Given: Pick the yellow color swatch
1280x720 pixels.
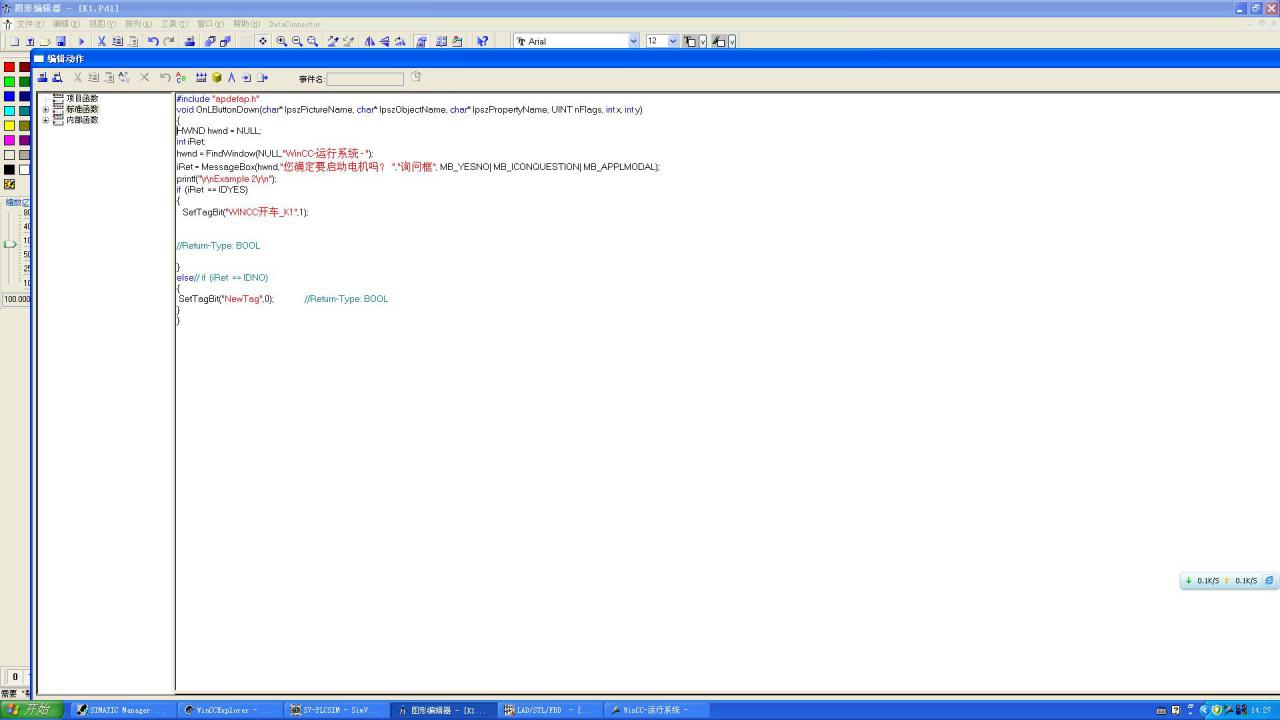Looking at the screenshot, I should [9, 126].
